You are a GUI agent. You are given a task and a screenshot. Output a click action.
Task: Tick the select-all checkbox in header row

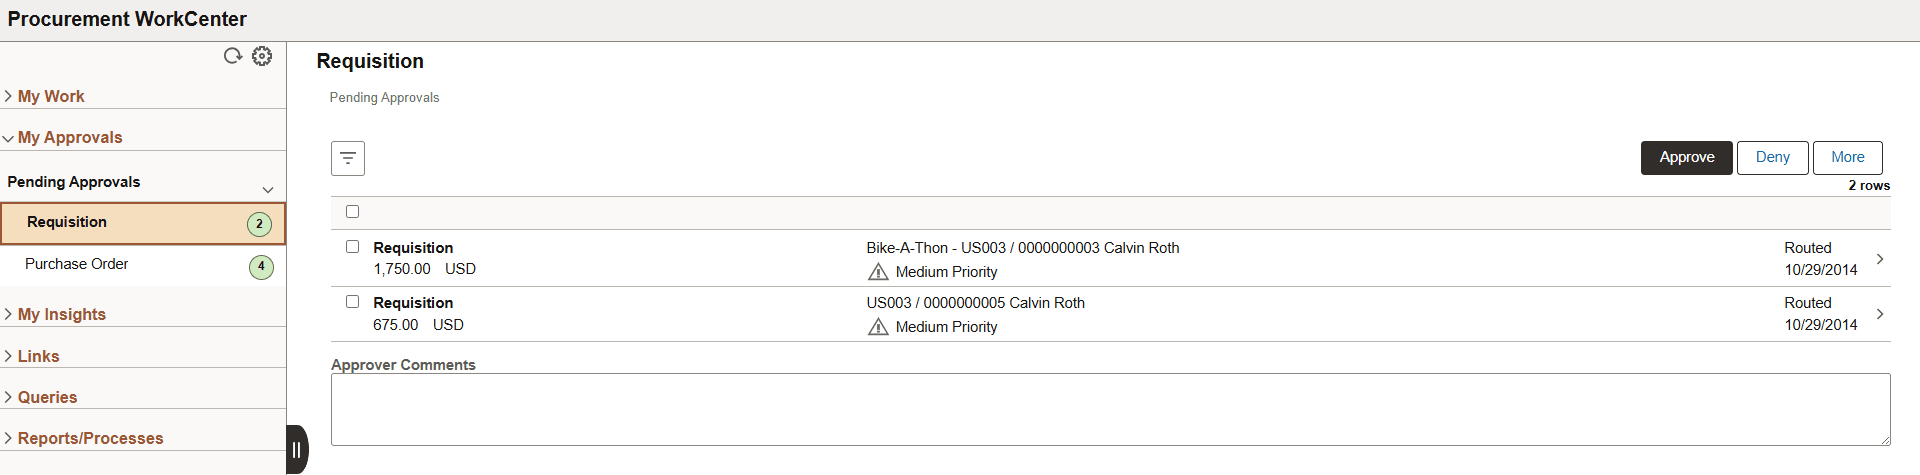tap(352, 212)
